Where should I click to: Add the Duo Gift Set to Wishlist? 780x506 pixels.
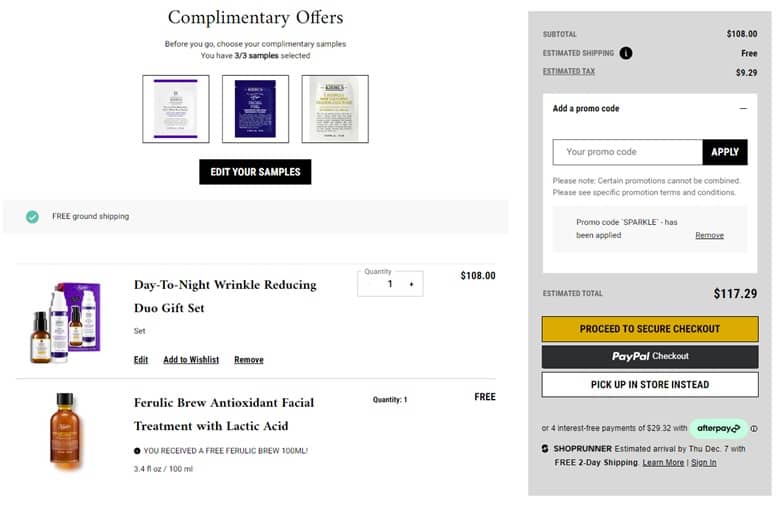(191, 360)
